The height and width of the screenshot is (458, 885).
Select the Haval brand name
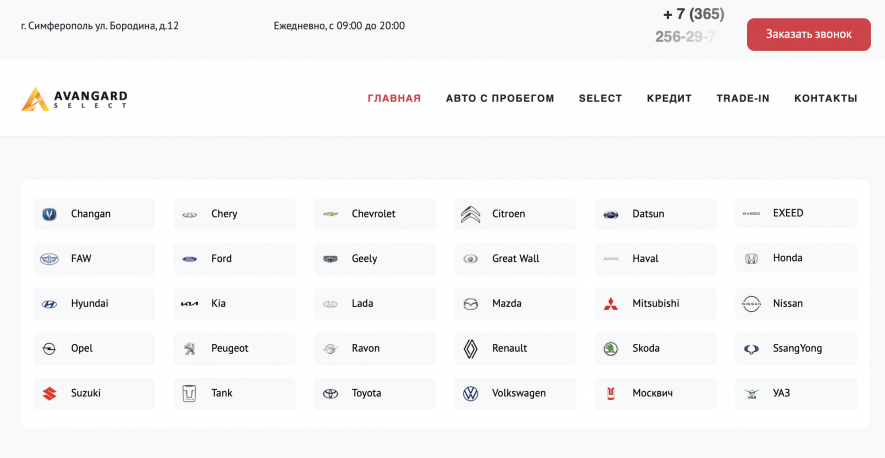[646, 259]
